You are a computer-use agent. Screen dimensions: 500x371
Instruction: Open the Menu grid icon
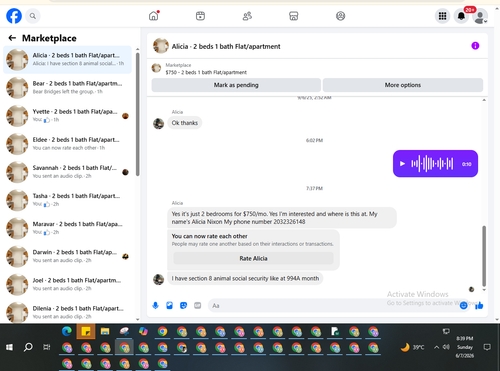tap(442, 16)
